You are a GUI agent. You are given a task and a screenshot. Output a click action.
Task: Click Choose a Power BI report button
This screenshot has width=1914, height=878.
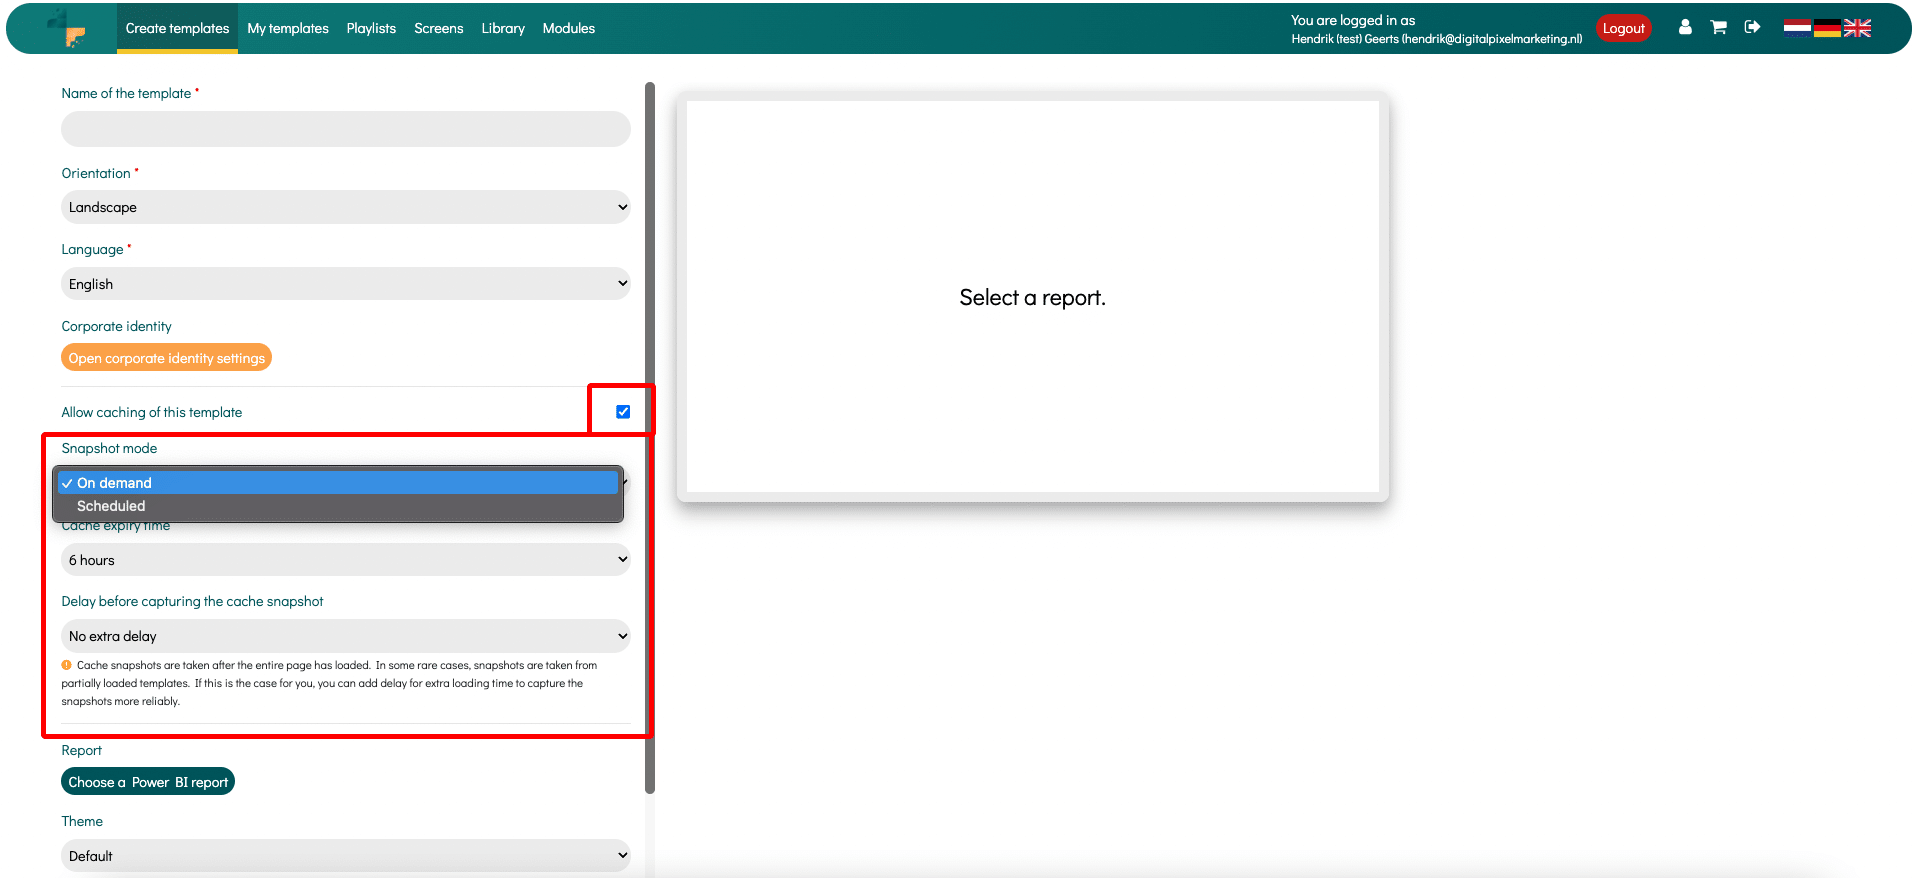148,782
